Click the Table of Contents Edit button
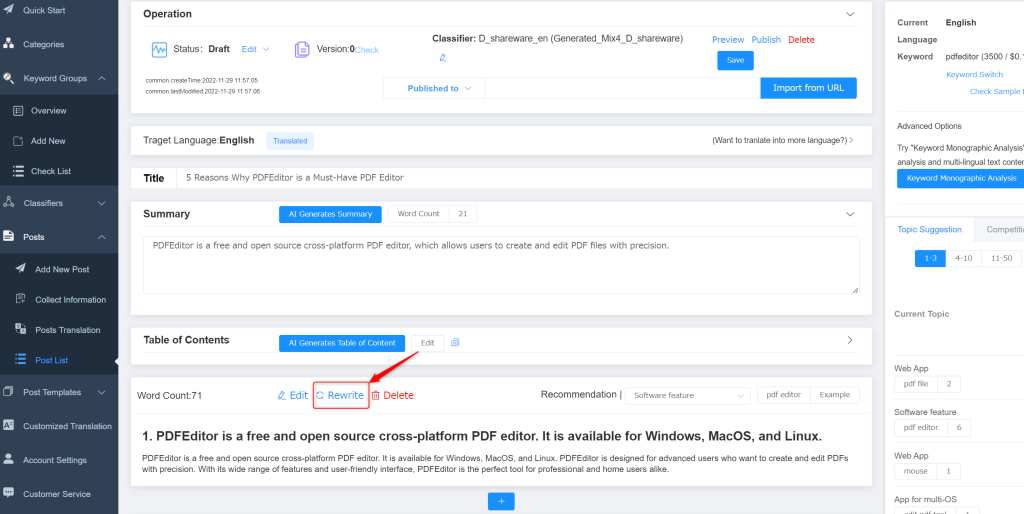This screenshot has width=1024, height=514. tap(427, 343)
